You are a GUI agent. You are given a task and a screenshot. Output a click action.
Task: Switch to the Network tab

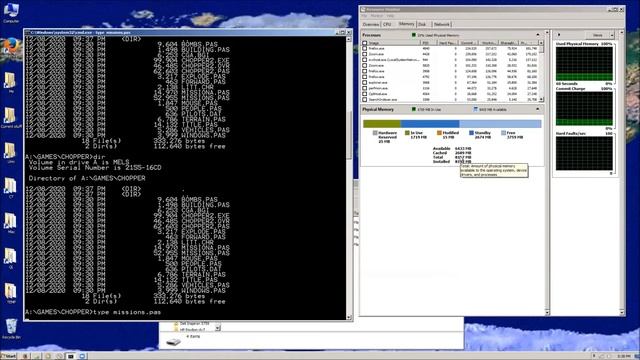coord(441,24)
